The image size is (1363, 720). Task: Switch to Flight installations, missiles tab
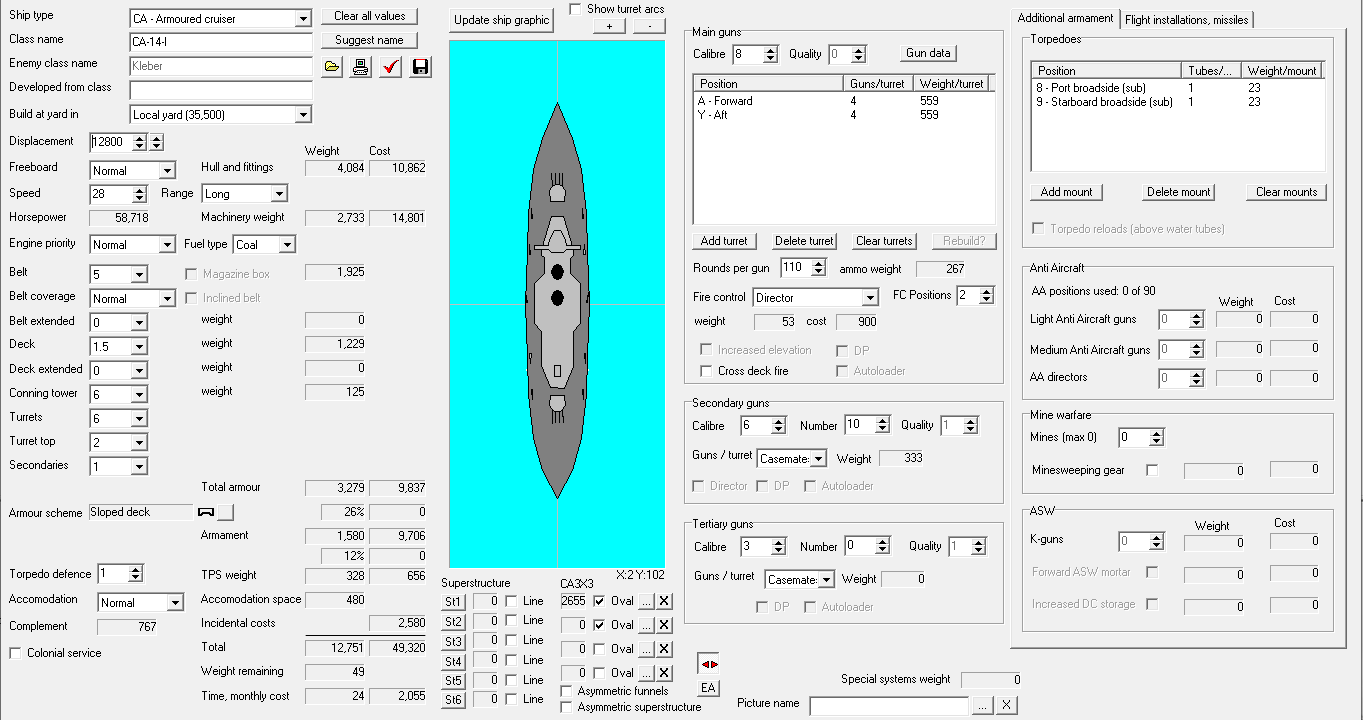click(1186, 19)
